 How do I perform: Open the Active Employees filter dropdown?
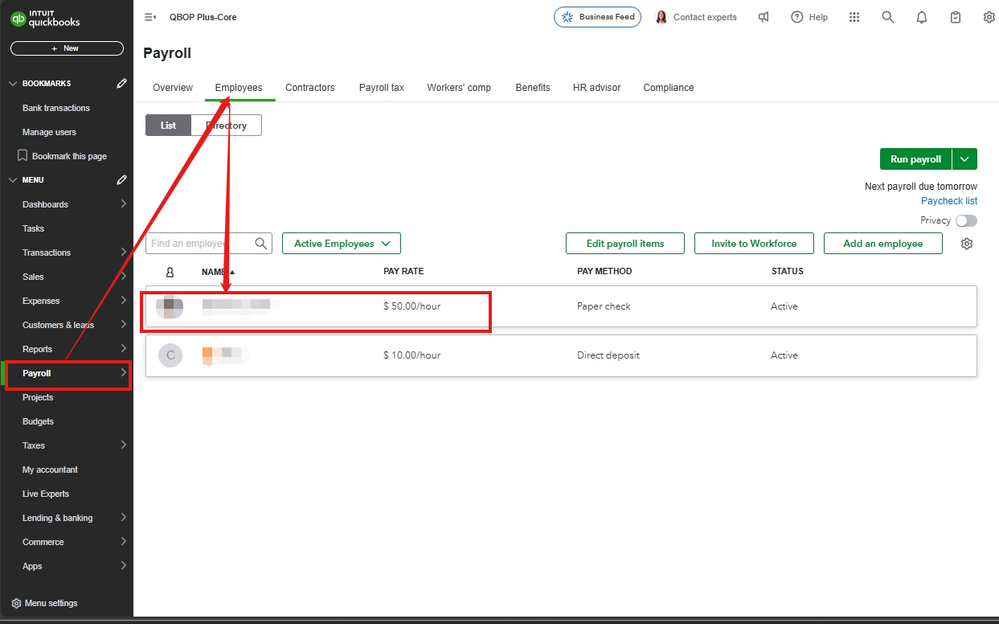pos(341,243)
